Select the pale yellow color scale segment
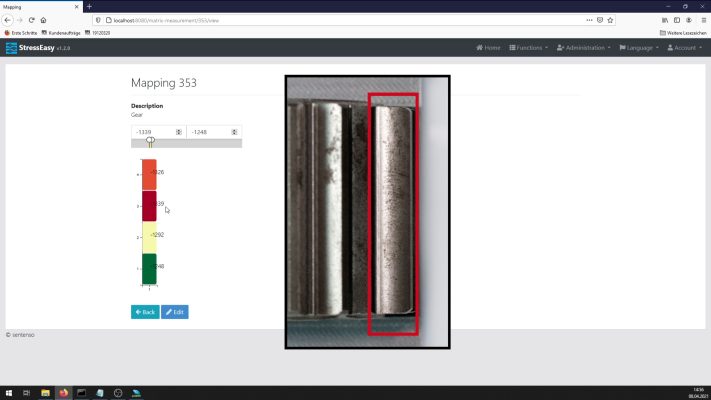This screenshot has height=400, width=711. (149, 237)
